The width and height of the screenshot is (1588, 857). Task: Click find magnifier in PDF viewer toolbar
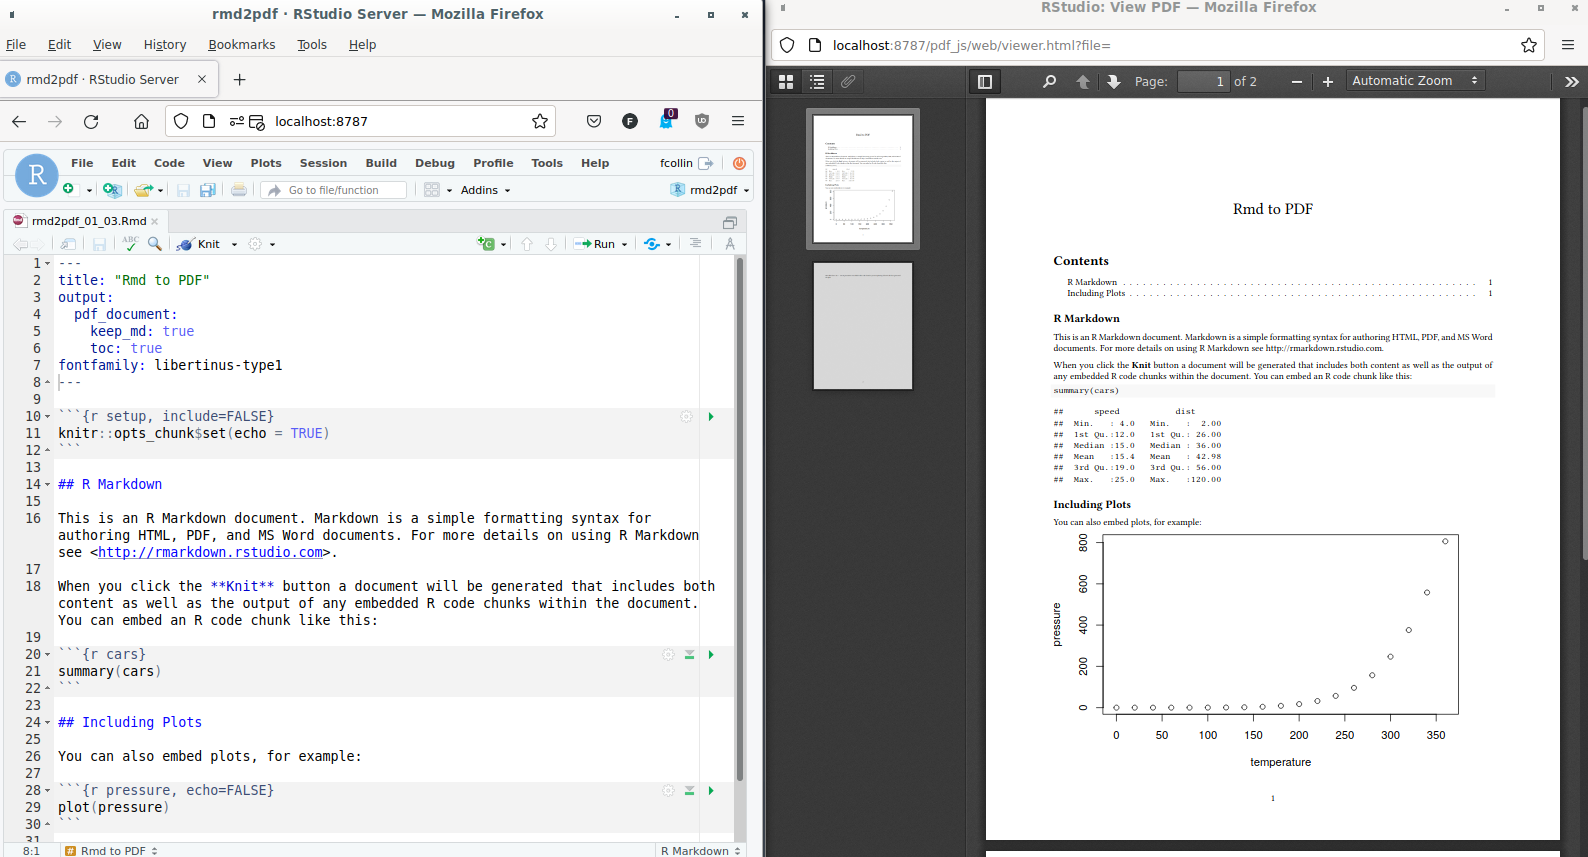click(1049, 82)
